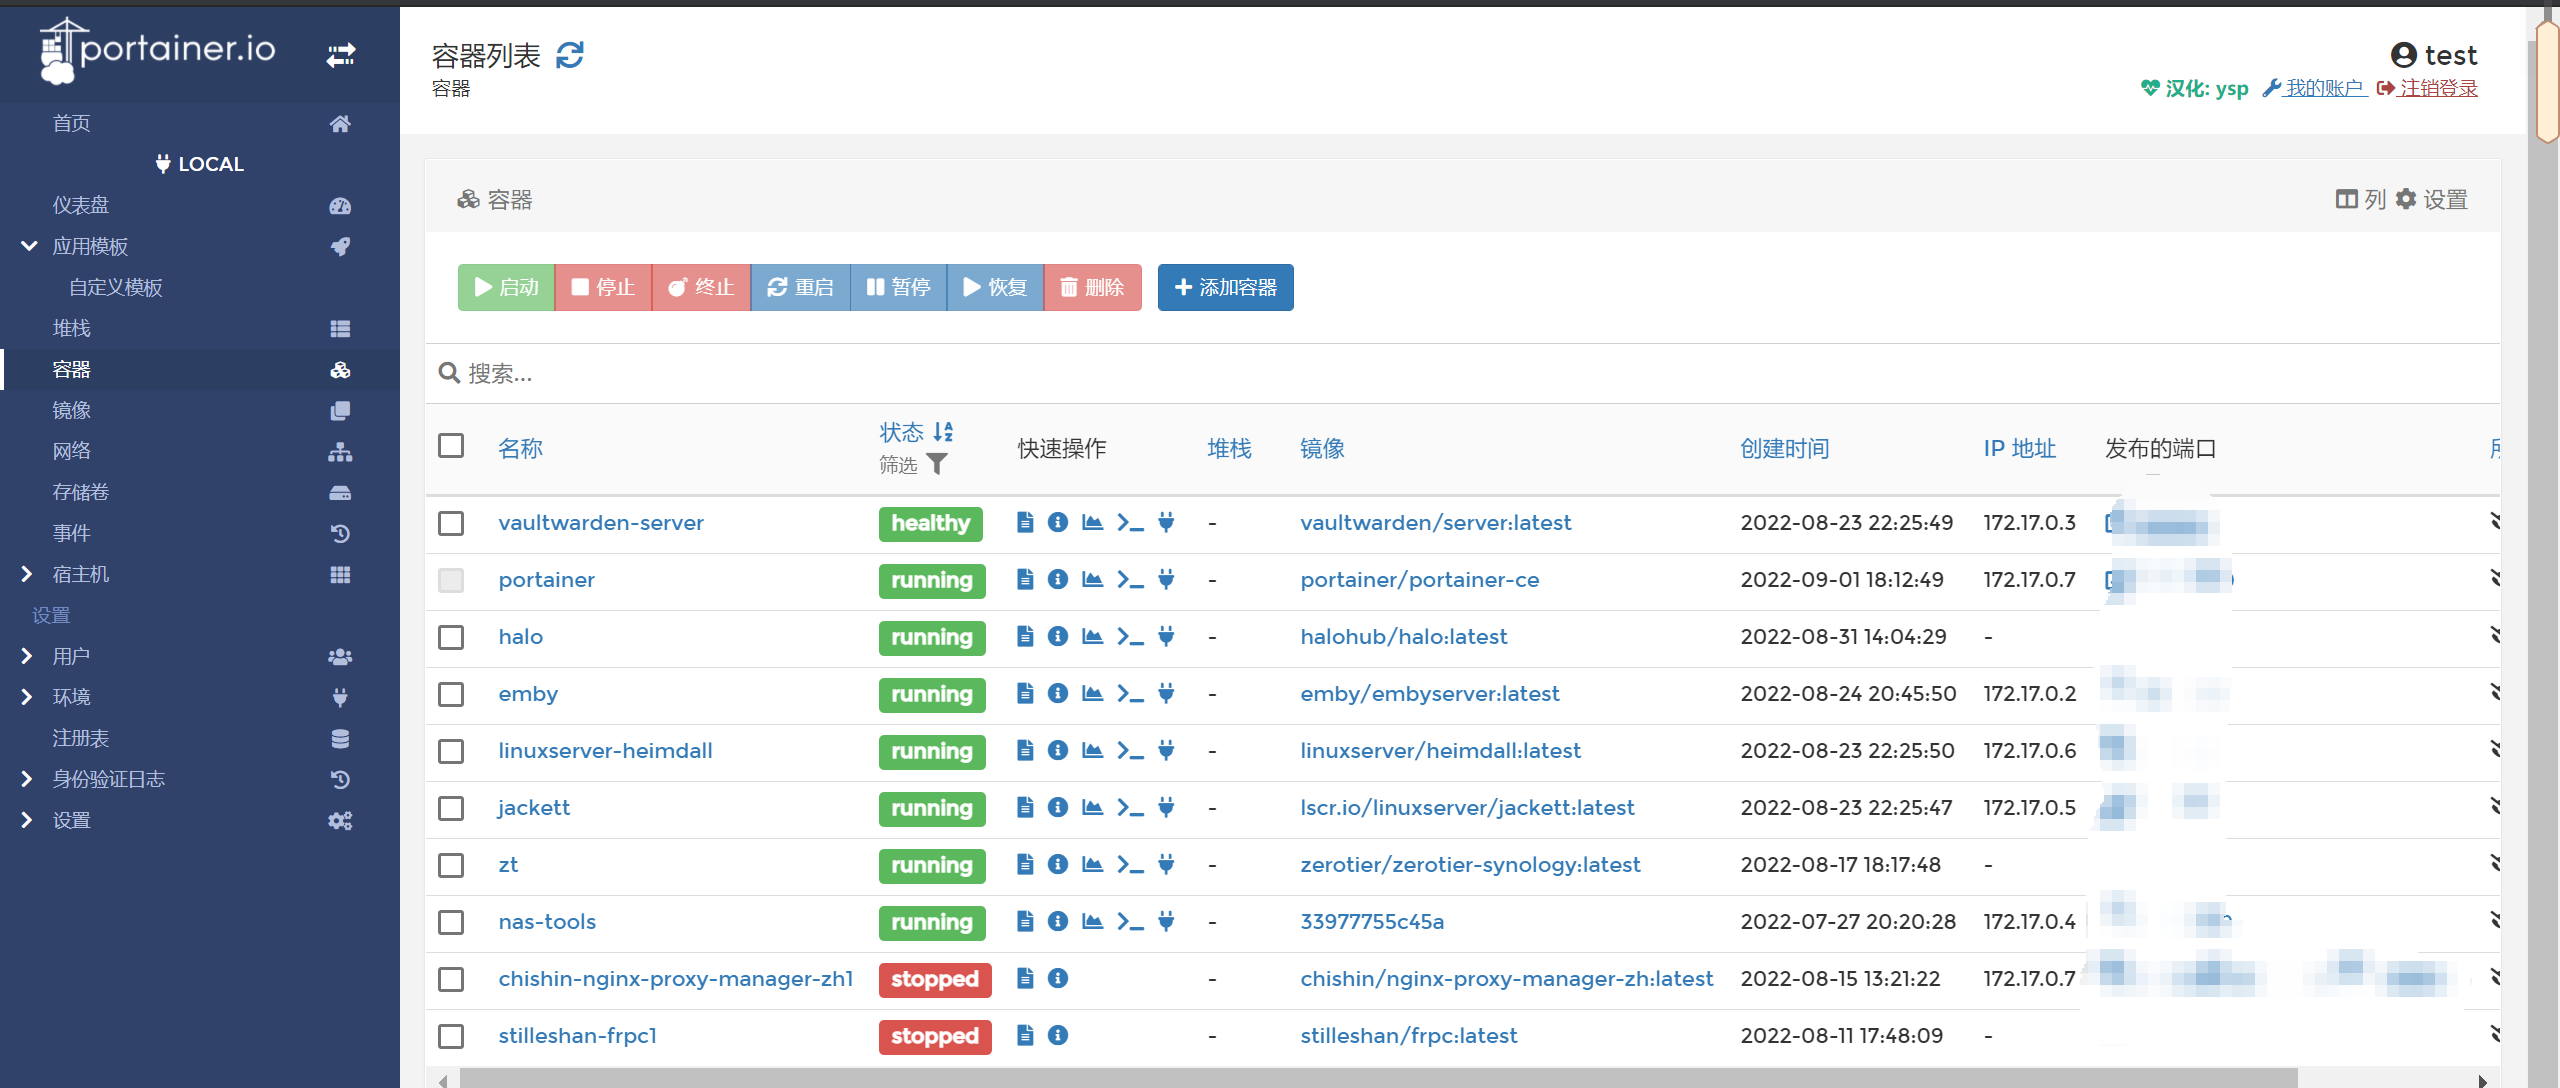The image size is (2560, 1088).
Task: Open stats chart icon for emby
Action: 1092,693
